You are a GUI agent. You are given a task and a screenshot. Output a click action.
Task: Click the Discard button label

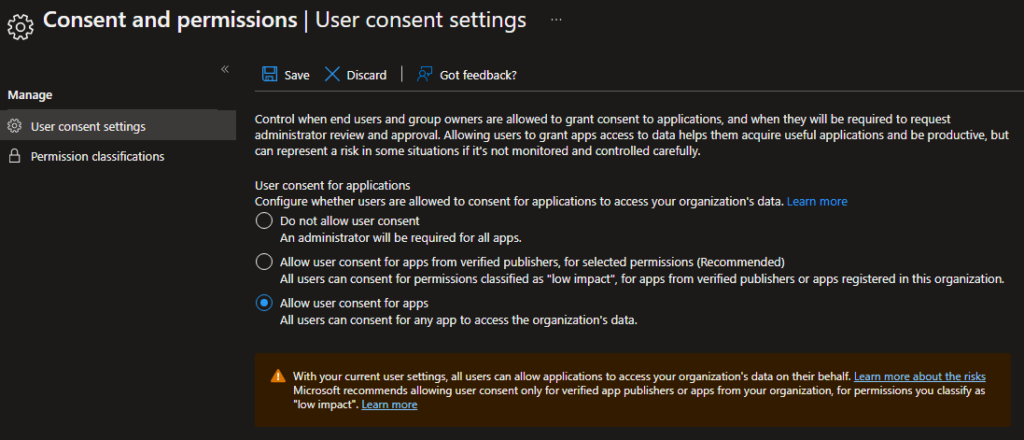coord(366,75)
